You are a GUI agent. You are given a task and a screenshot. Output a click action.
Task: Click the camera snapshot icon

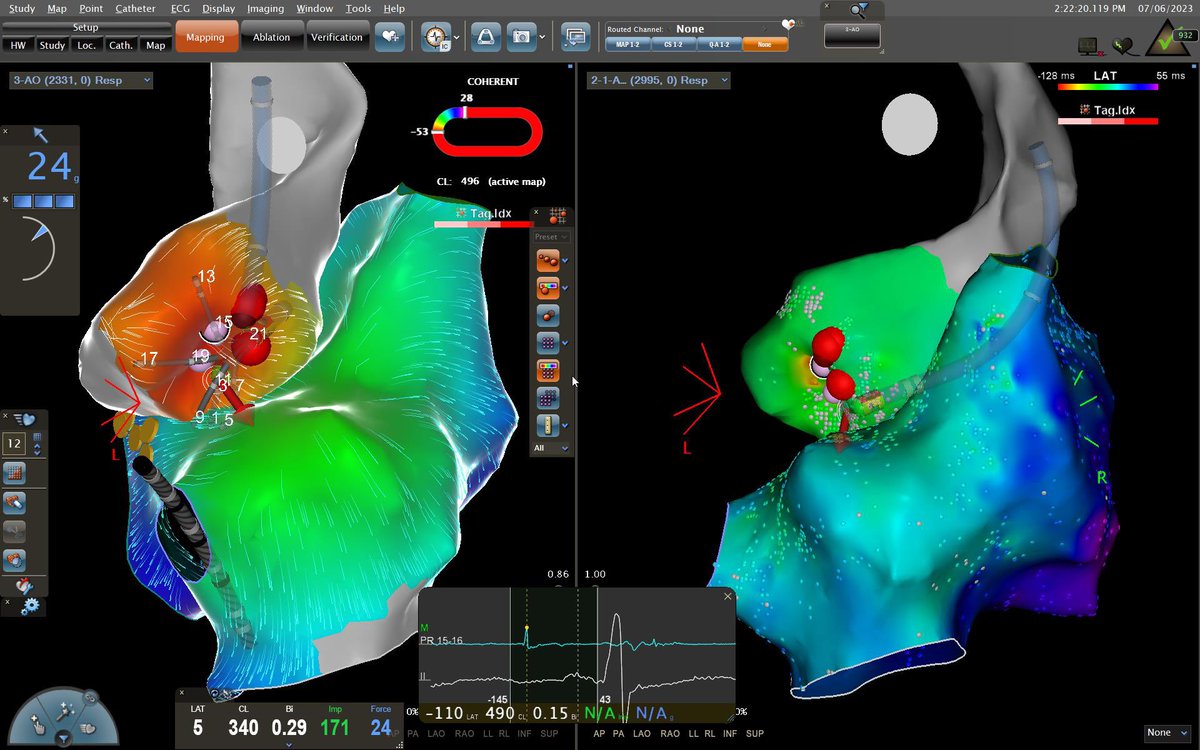click(x=520, y=37)
